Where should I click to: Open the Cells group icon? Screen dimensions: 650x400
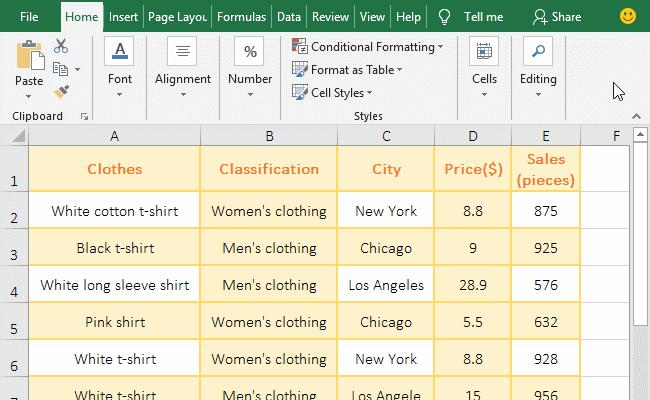484,51
